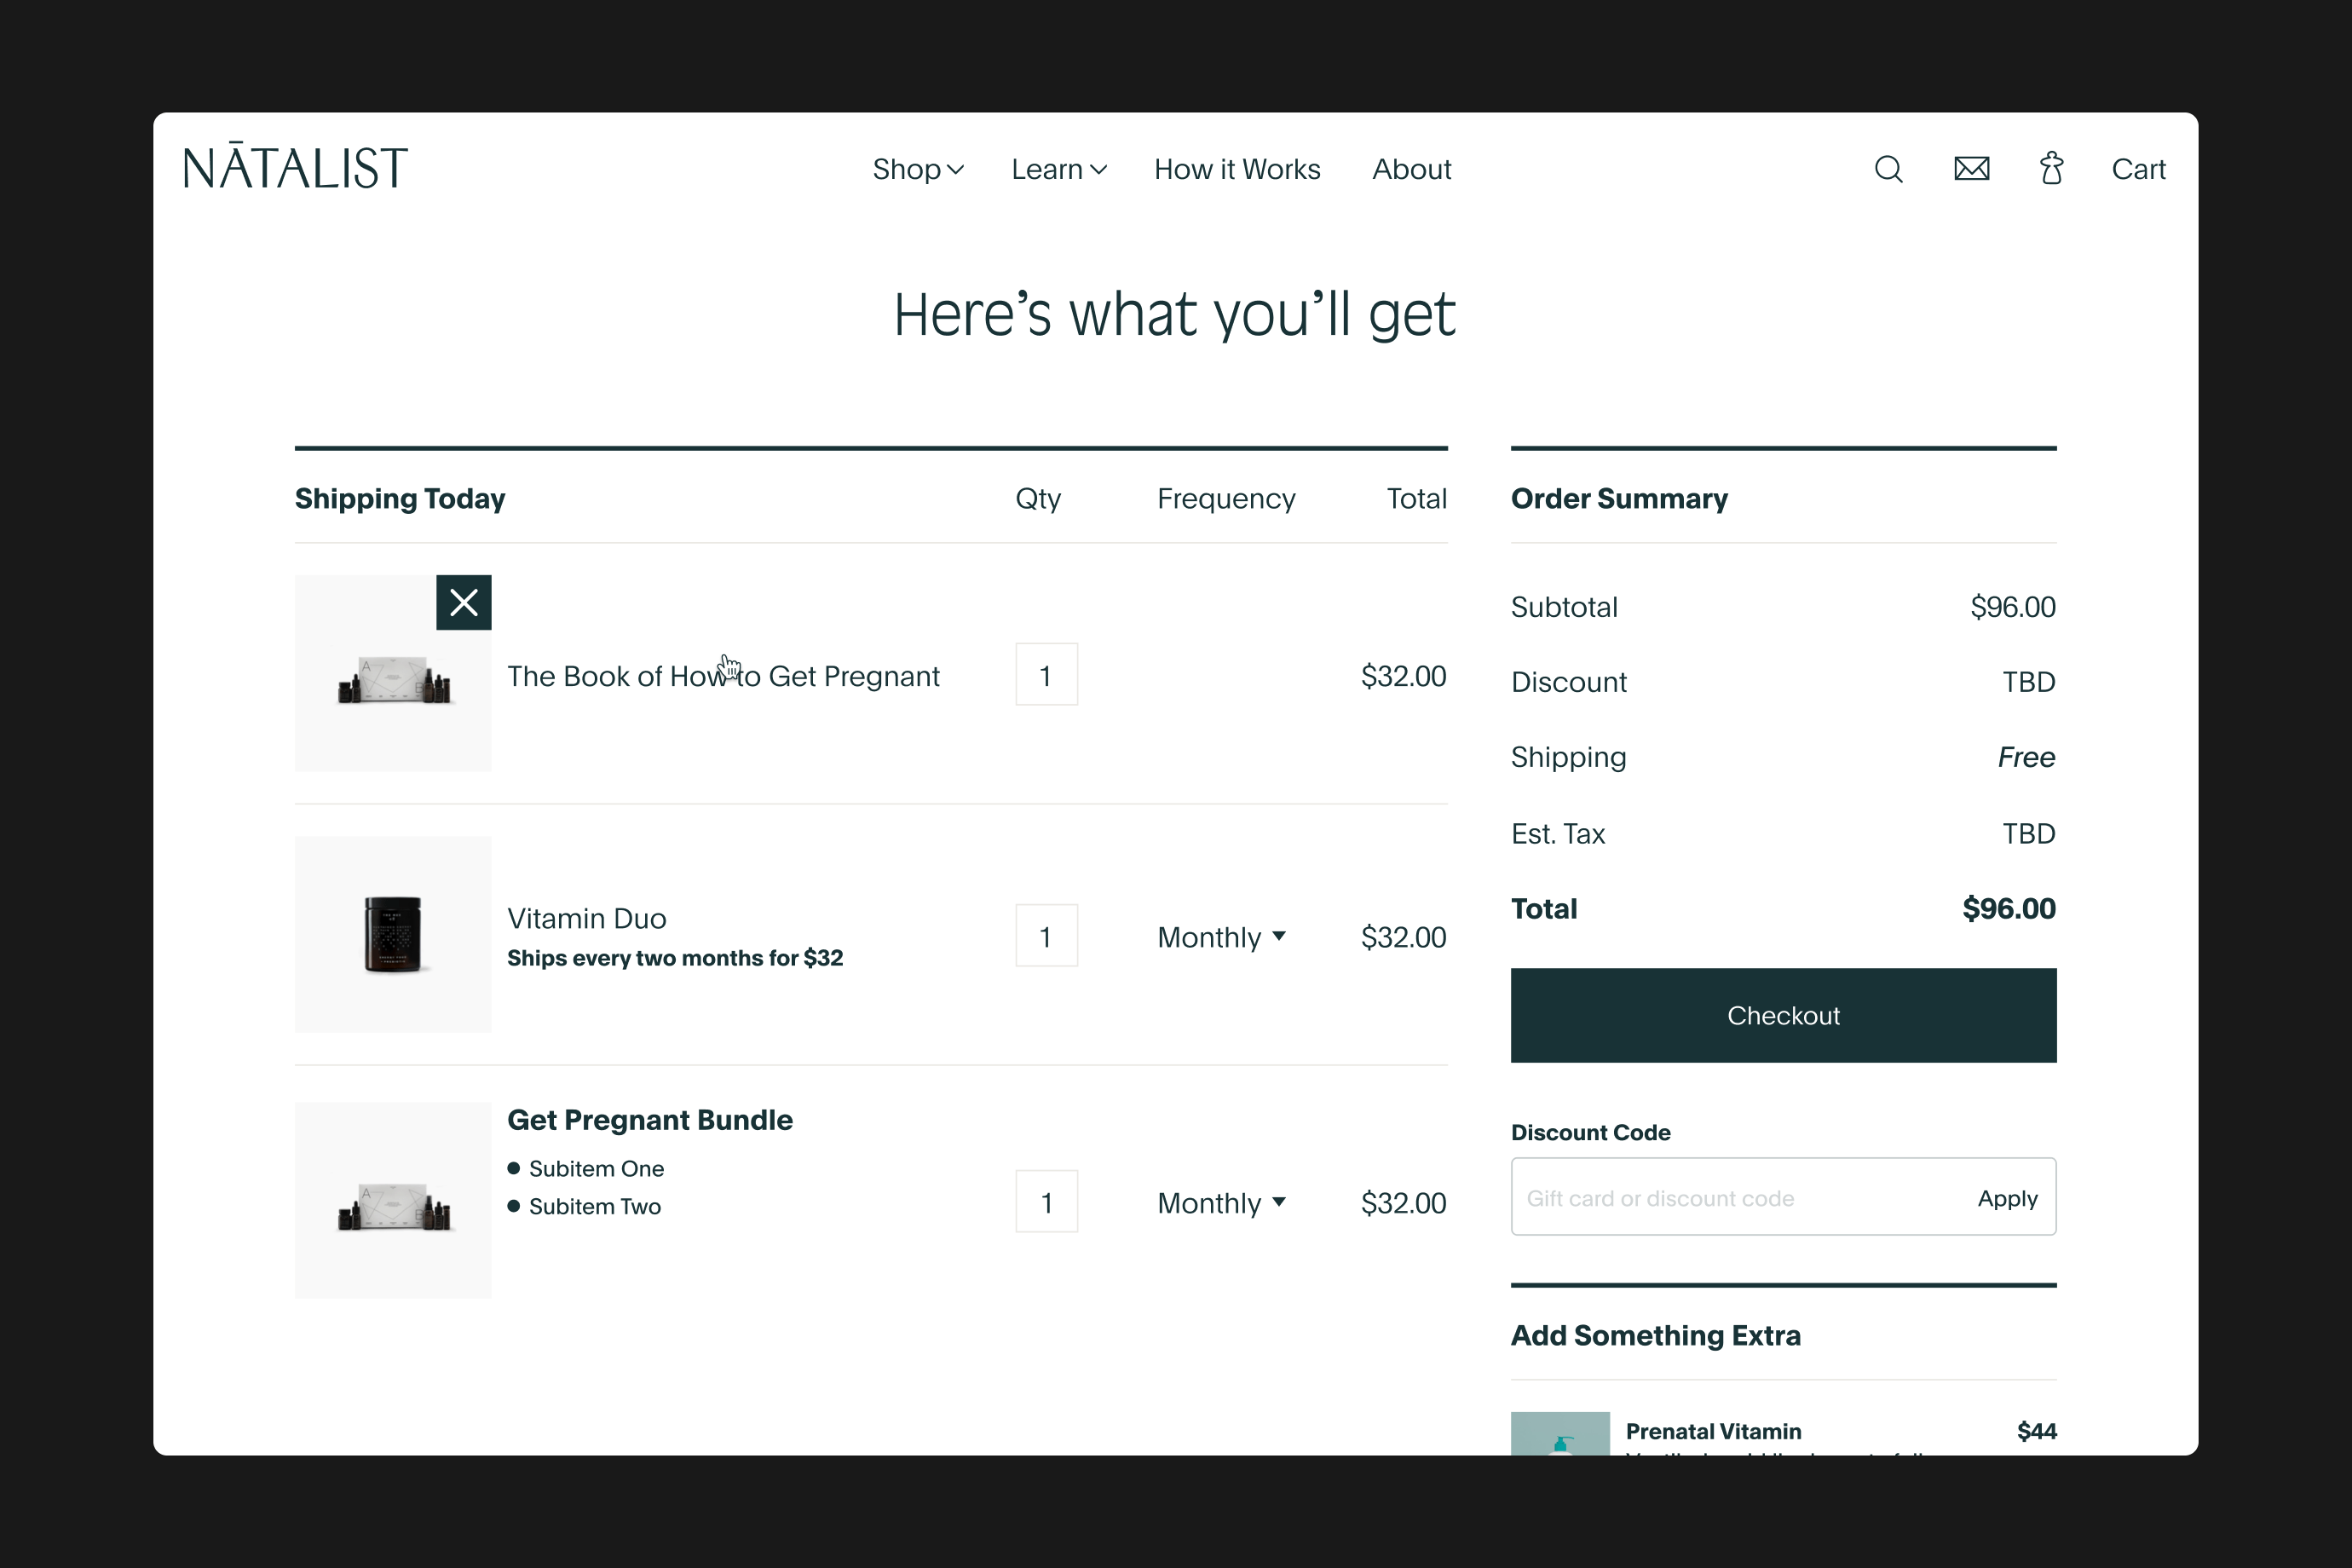Click the account person icon
This screenshot has width=2352, height=1568.
pyautogui.click(x=2051, y=169)
